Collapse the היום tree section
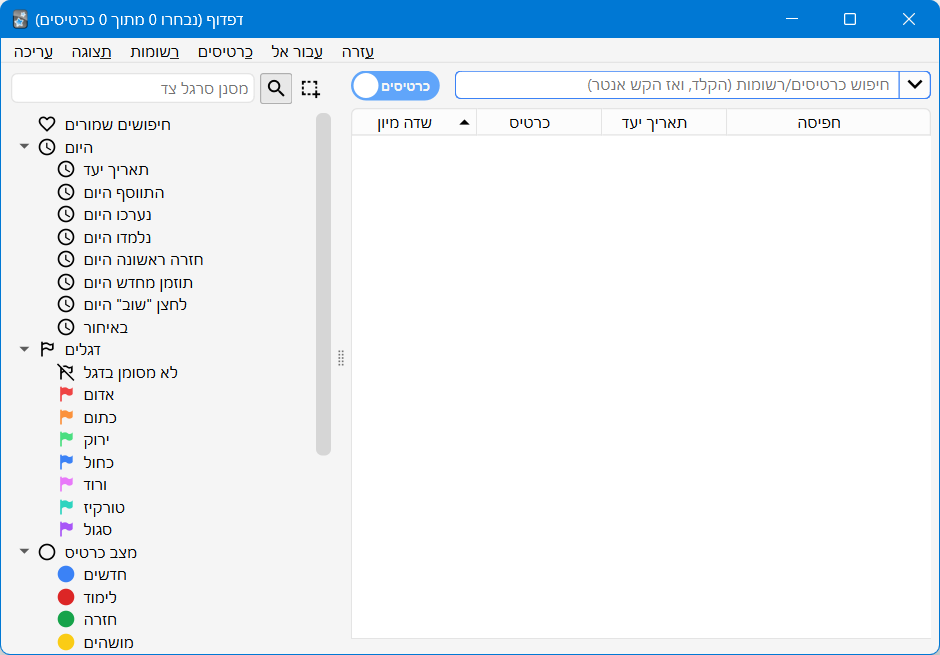940x655 pixels. [25, 147]
